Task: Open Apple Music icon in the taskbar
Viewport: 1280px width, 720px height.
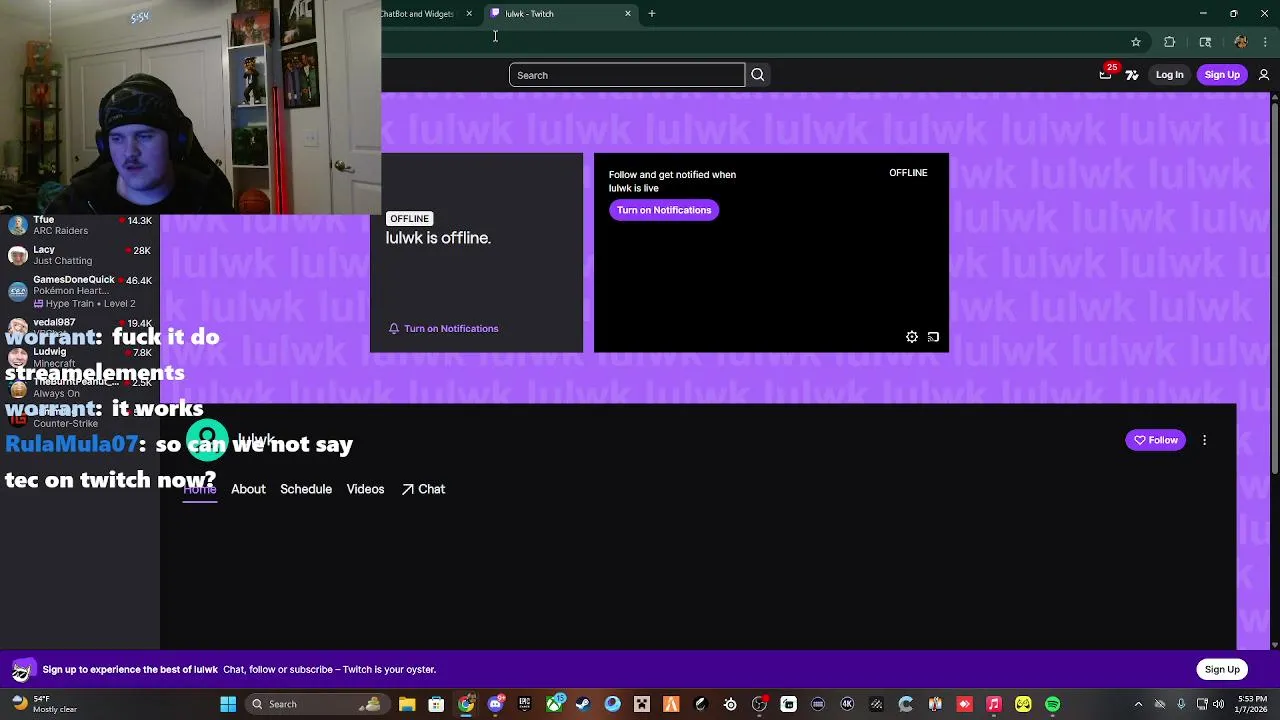Action: [x=994, y=704]
